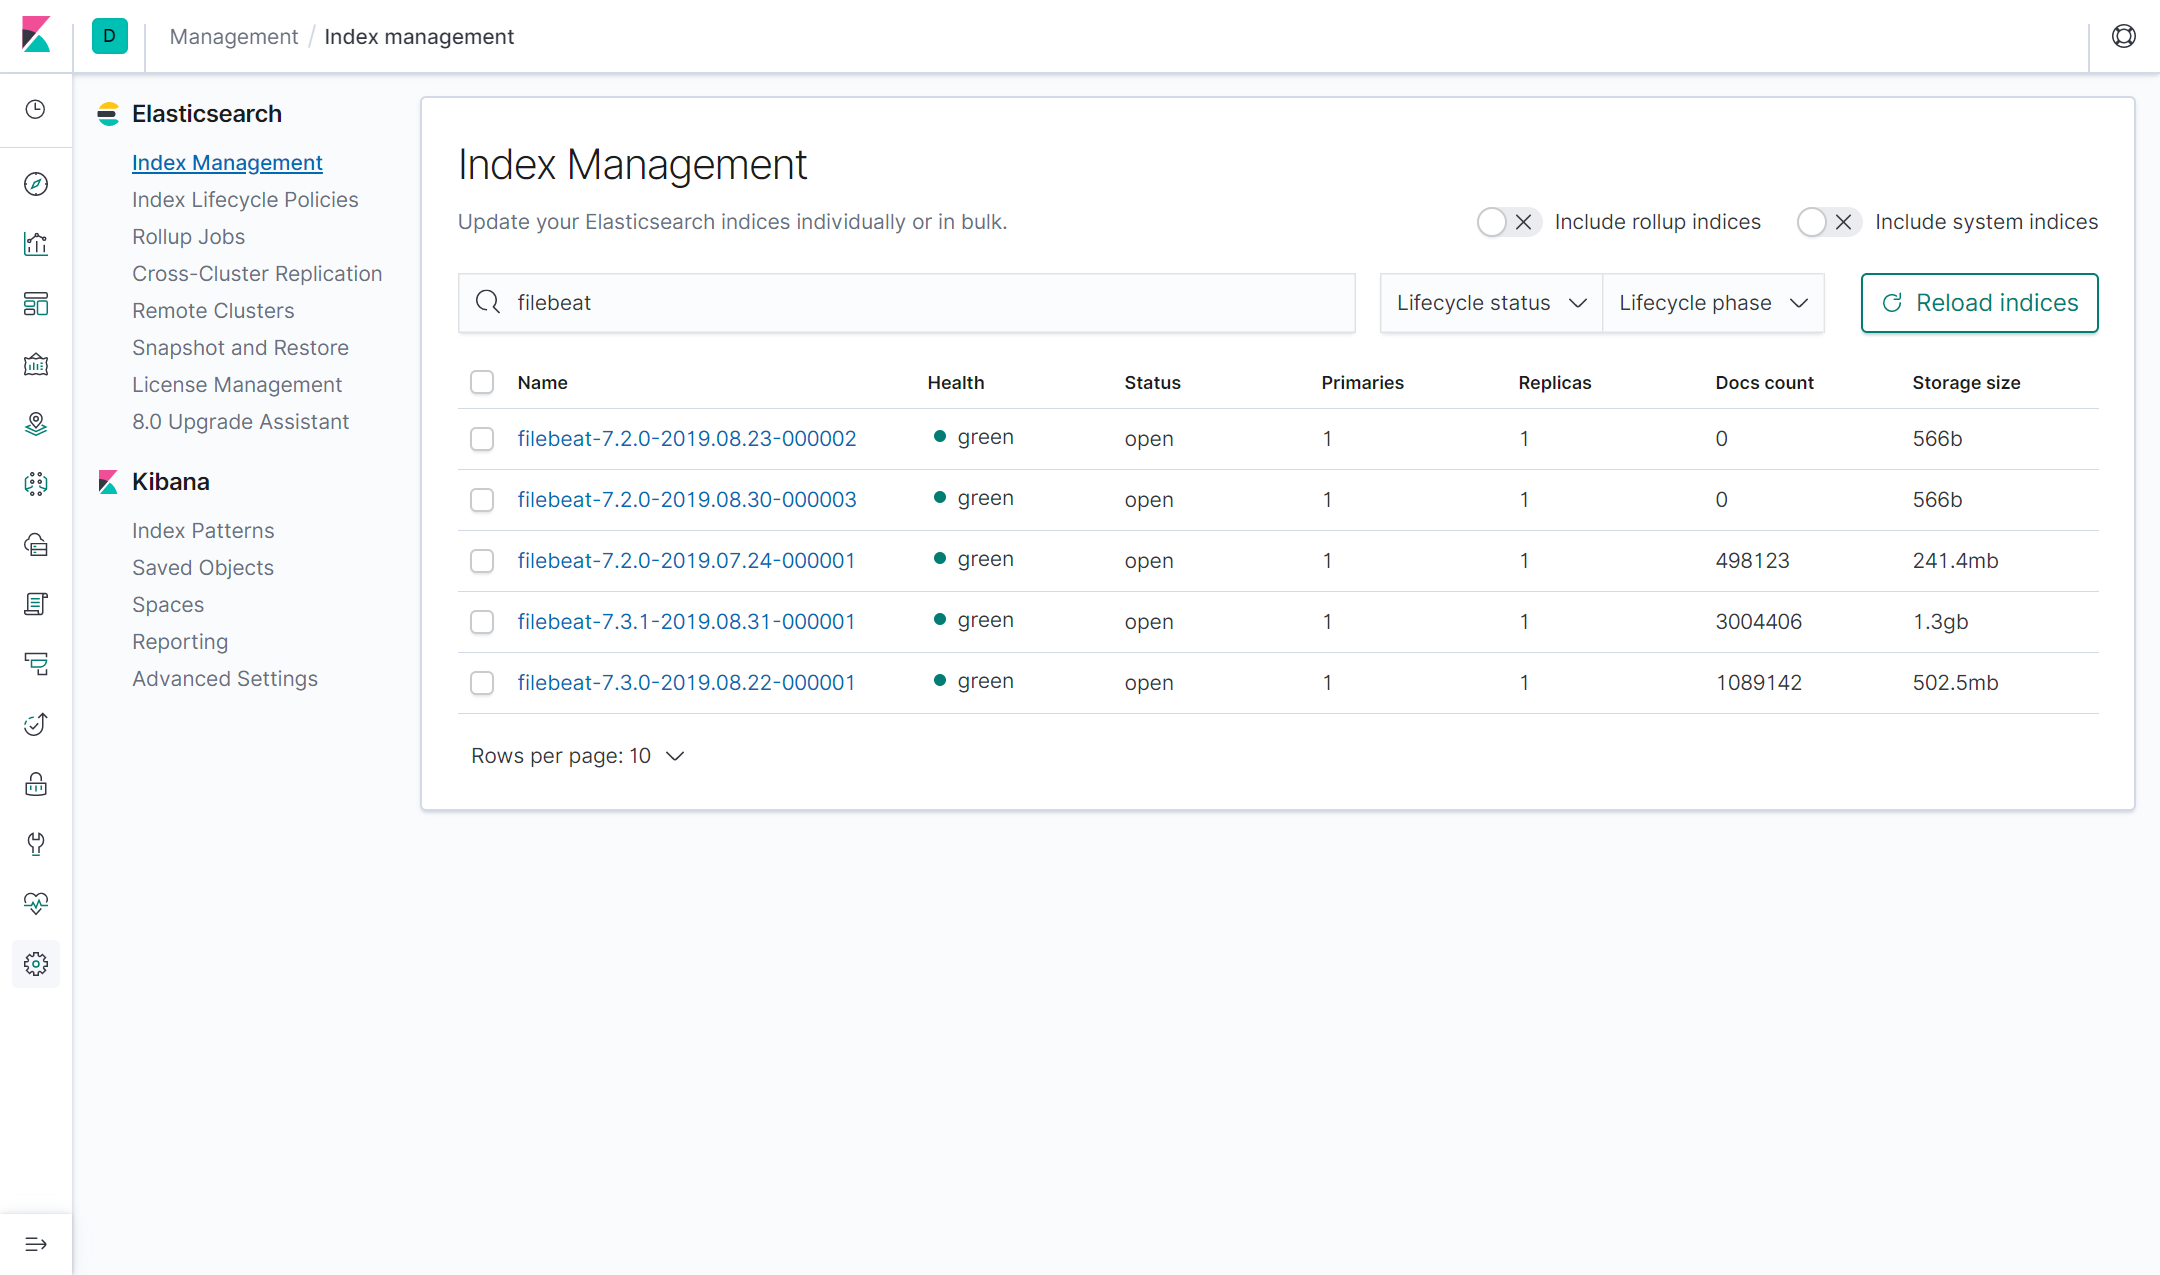Select checkbox for filebeat-7.2.0-2019.08.30-000003
The height and width of the screenshot is (1275, 2160).
482,500
